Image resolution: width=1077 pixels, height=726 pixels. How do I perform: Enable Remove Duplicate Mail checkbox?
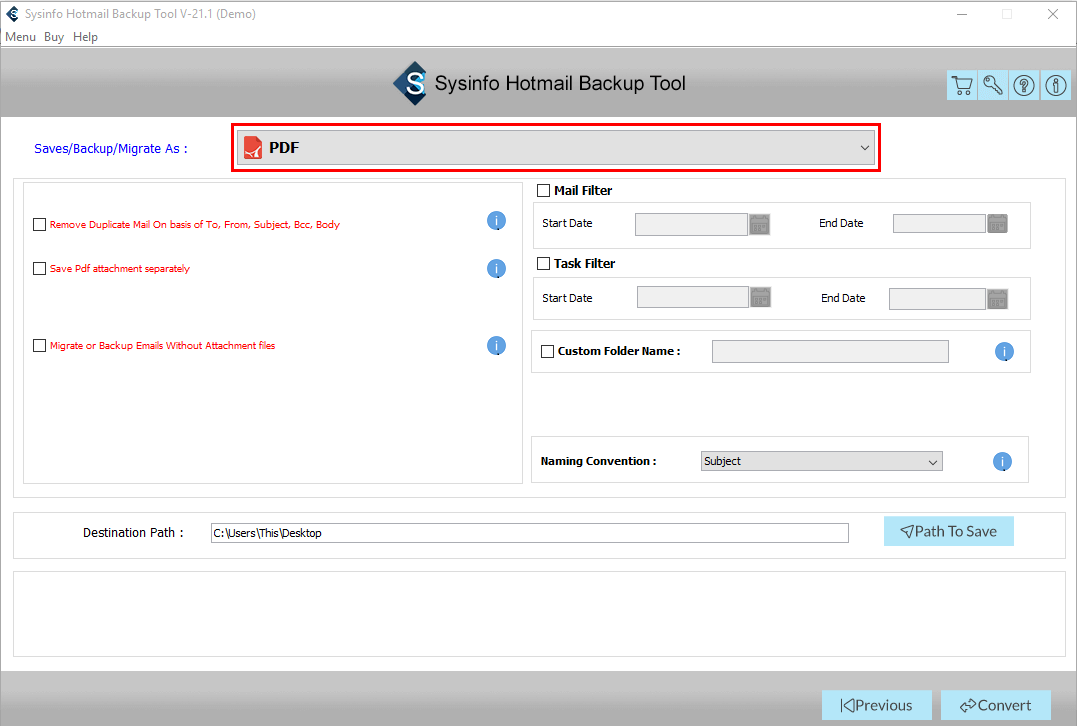pyautogui.click(x=40, y=225)
